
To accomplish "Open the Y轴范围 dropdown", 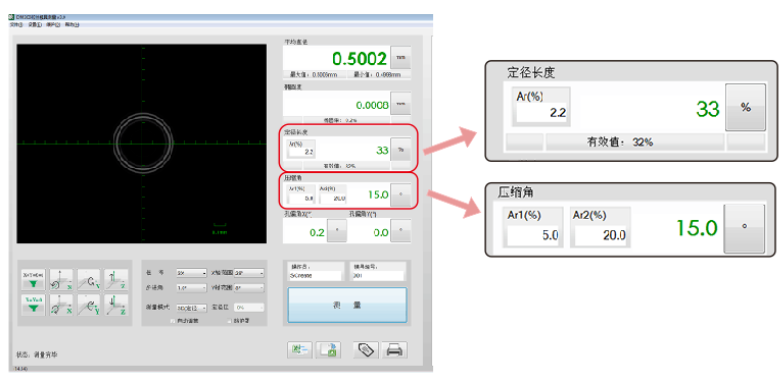I will coord(249,288).
